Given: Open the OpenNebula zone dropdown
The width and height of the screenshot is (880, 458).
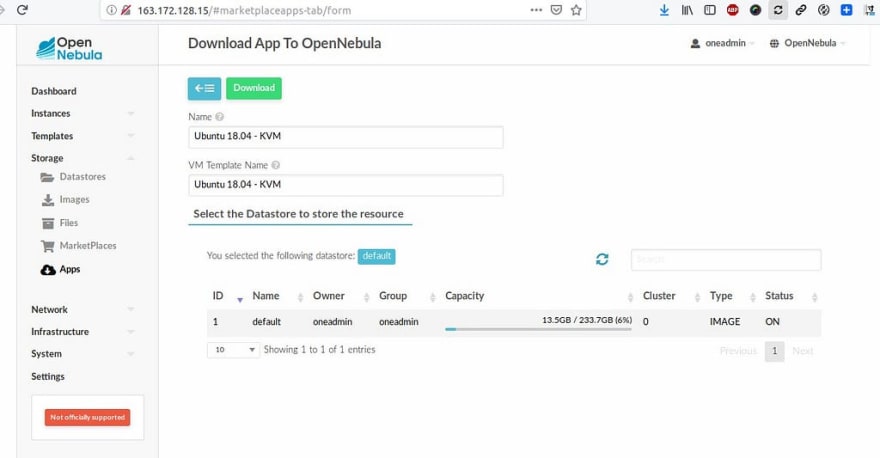Looking at the screenshot, I should point(807,43).
